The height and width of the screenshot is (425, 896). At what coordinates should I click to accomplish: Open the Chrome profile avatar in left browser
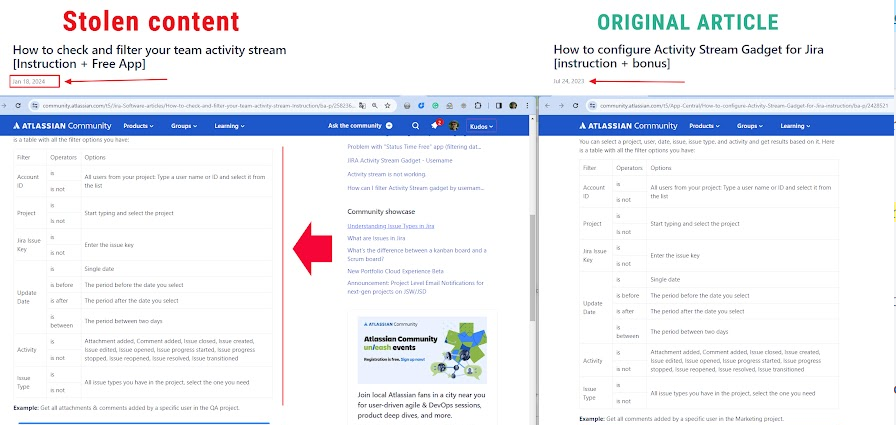pos(513,106)
